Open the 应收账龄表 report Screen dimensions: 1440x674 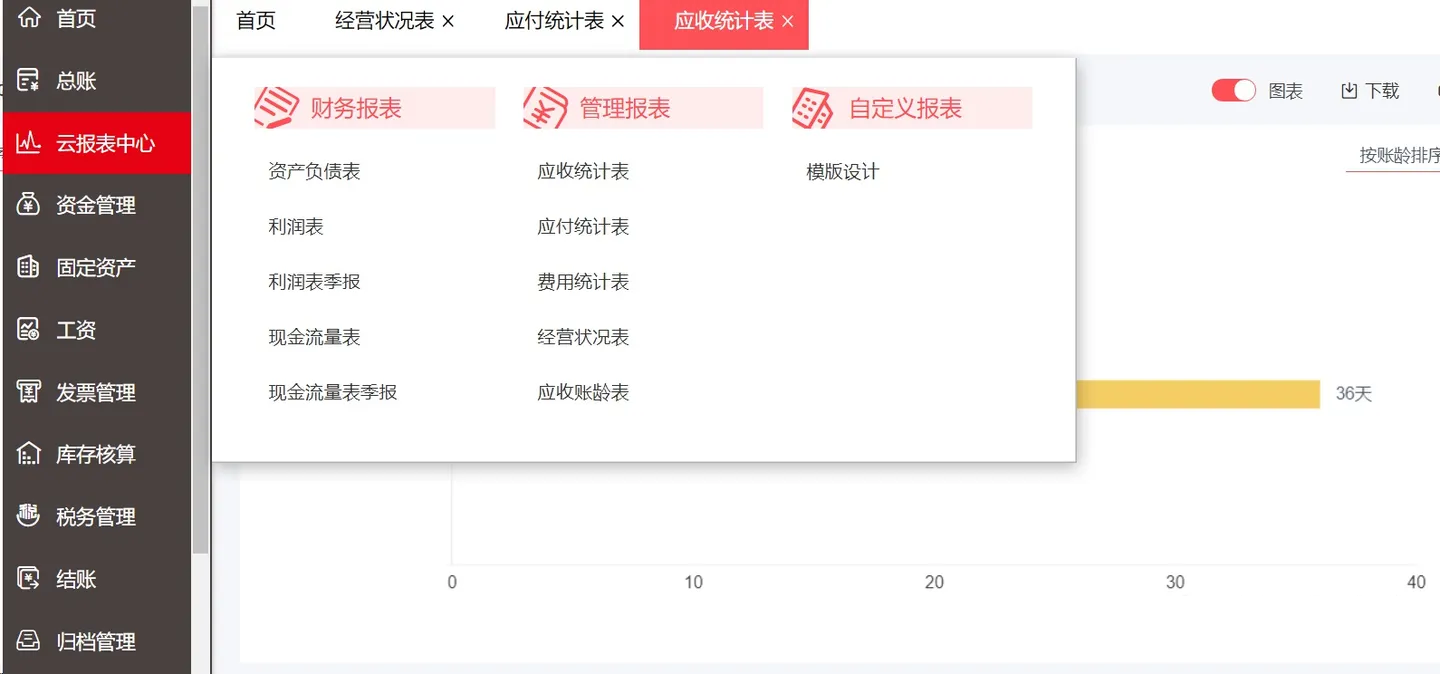coord(583,392)
